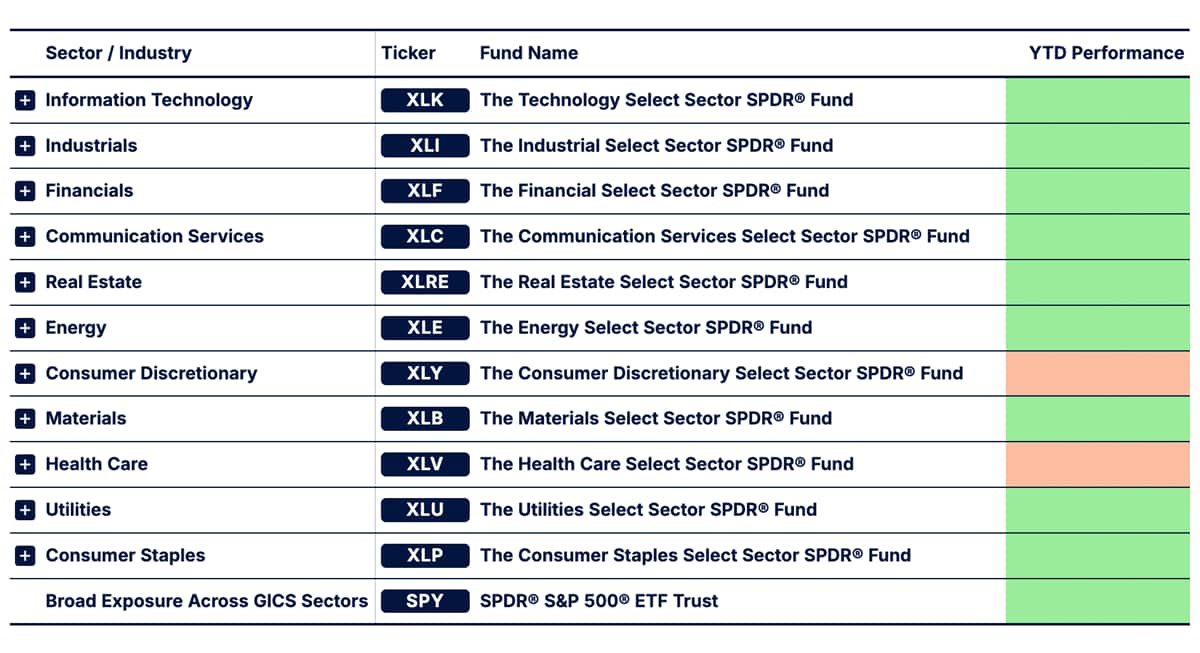This screenshot has width=1200, height=653.
Task: Expand the Industrials sector row
Action: click(26, 146)
